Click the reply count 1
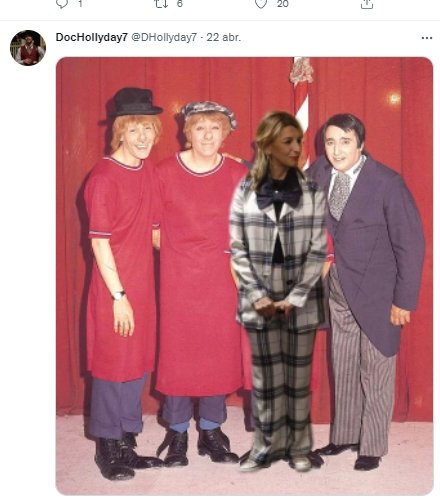440x504 pixels. pos(80,3)
